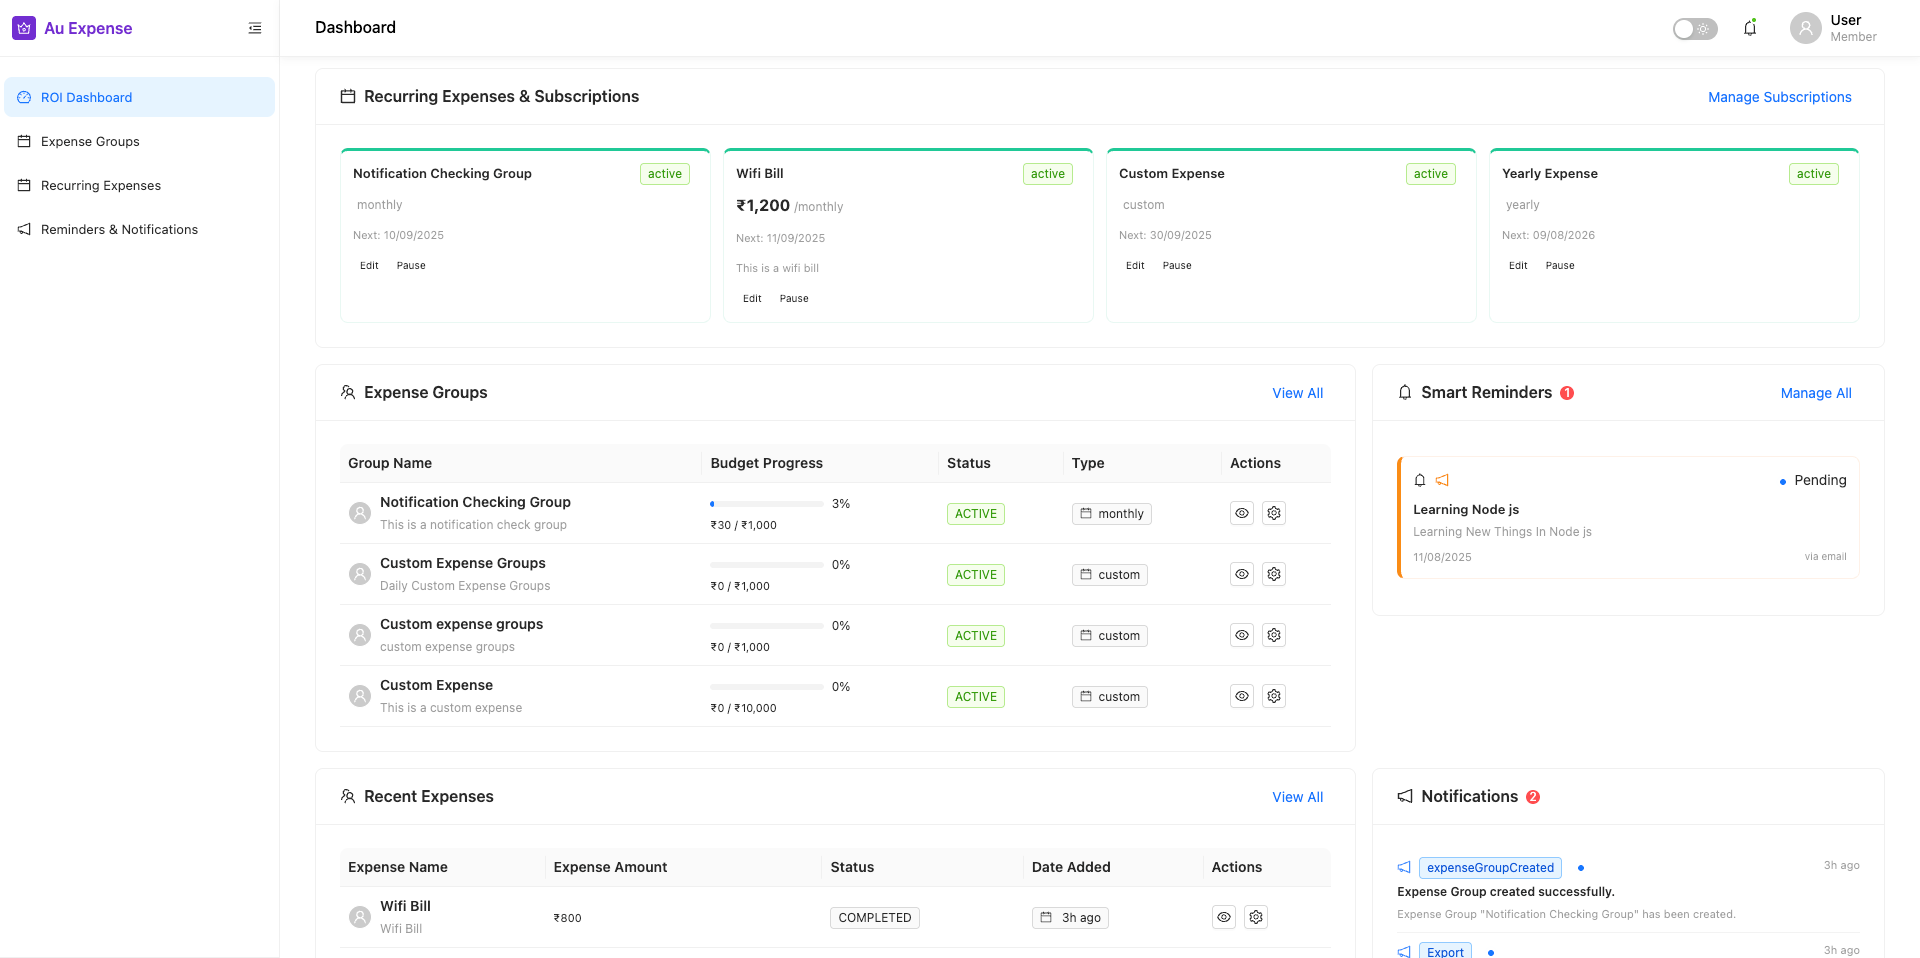Image resolution: width=1920 pixels, height=958 pixels.
Task: Open the Learning Node js reminder card
Action: 1627,518
